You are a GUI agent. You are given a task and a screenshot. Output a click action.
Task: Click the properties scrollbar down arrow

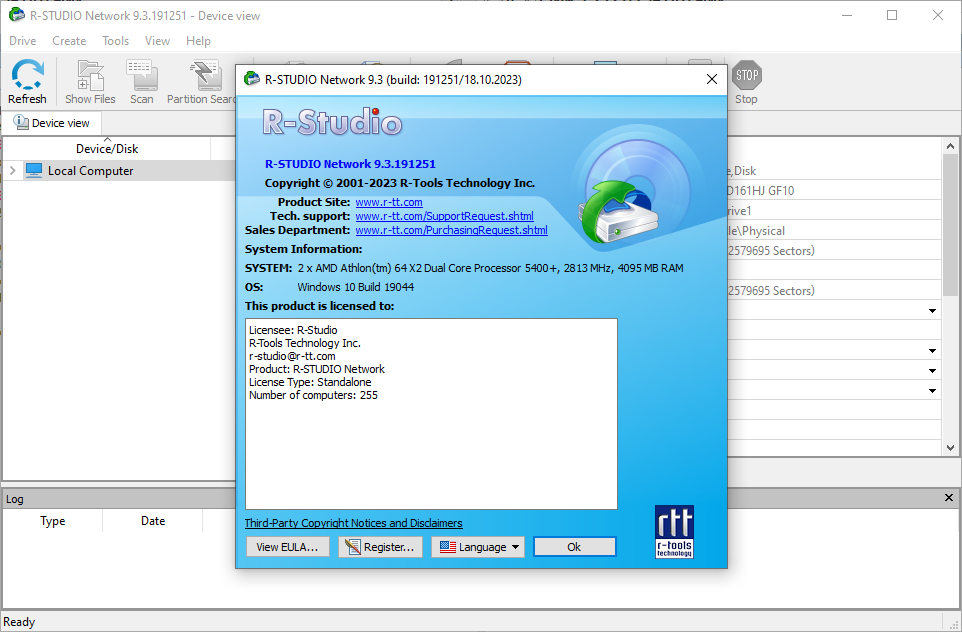(x=950, y=448)
